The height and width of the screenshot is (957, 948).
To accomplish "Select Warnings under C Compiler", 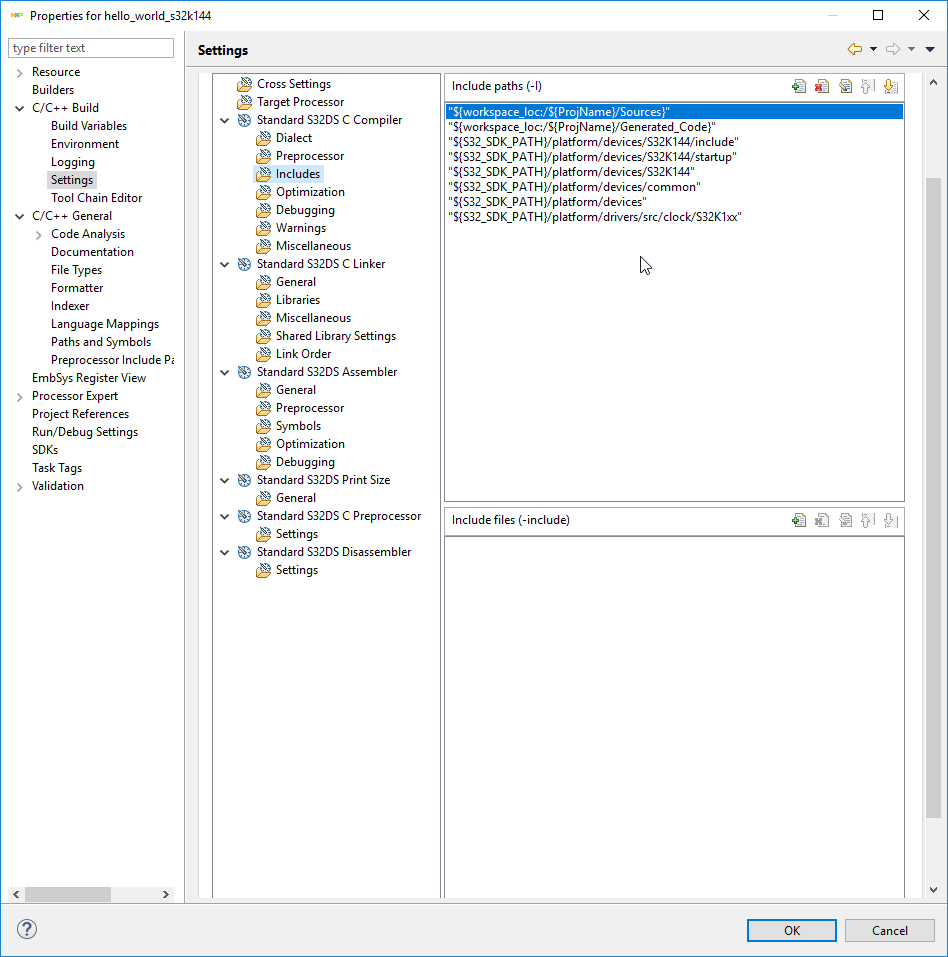I will tap(301, 228).
